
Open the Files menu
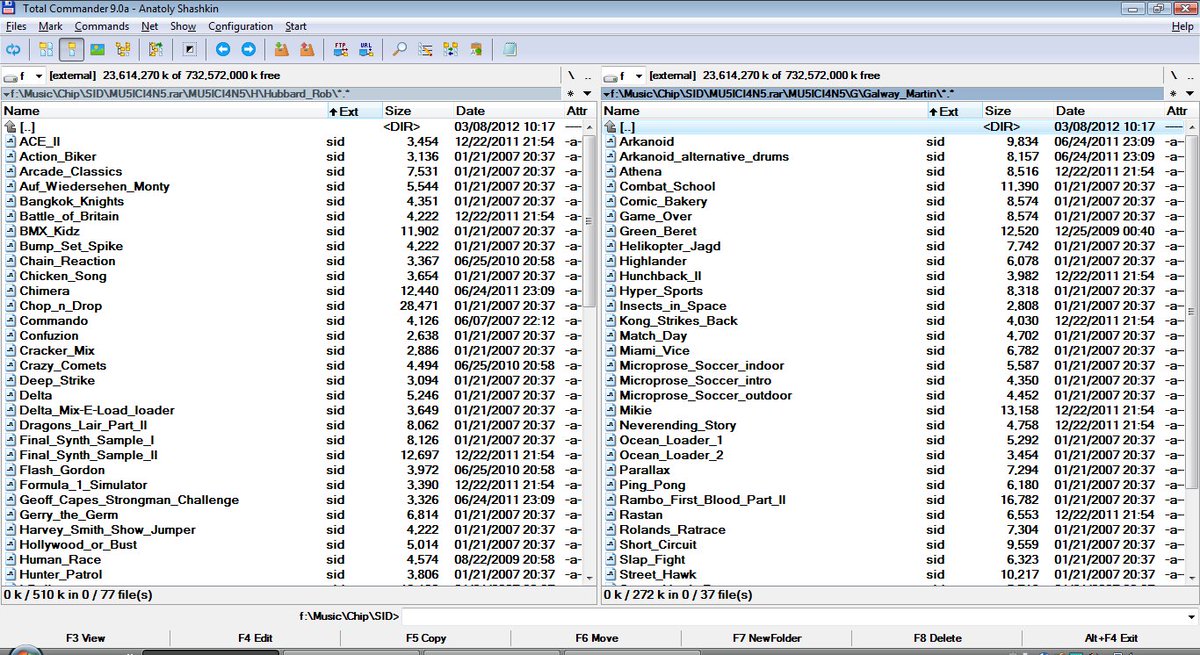pos(16,26)
